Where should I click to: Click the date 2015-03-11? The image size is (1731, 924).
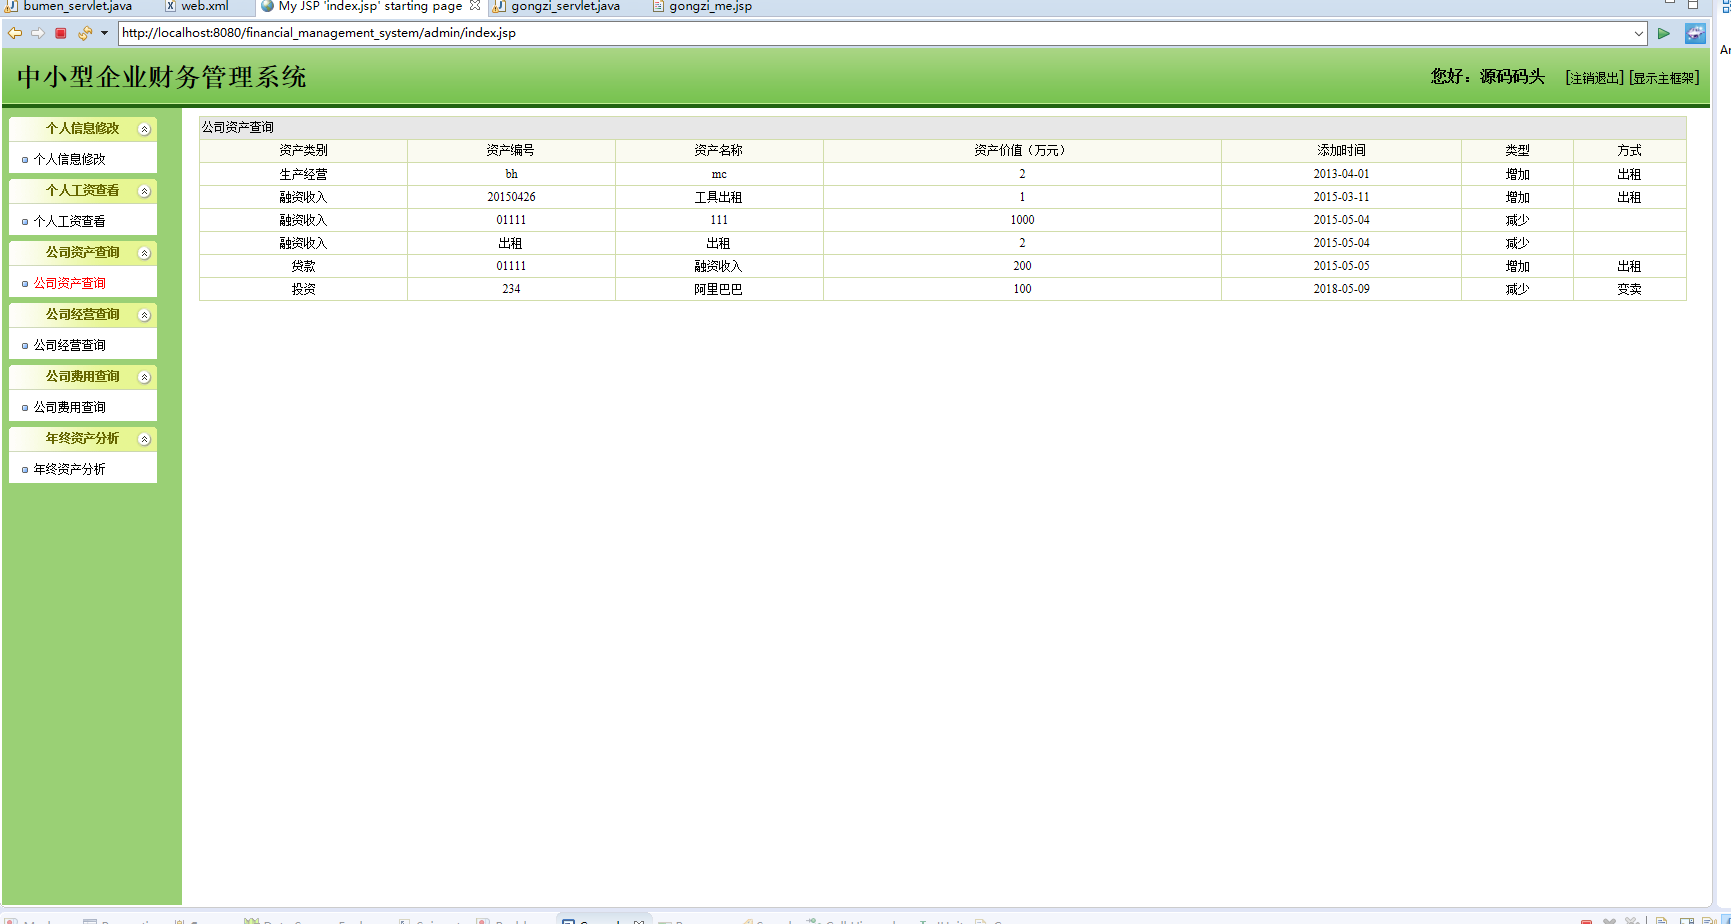1341,197
